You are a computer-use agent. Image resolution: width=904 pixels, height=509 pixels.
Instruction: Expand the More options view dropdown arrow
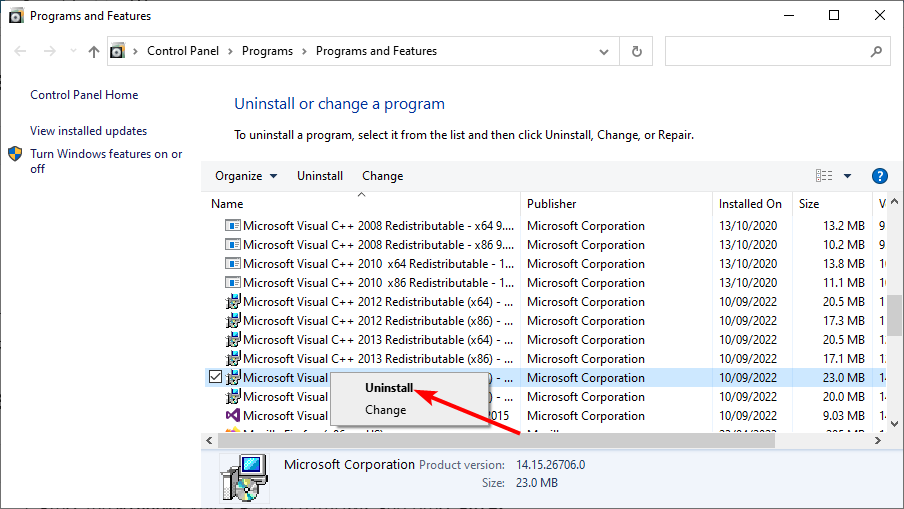coord(848,176)
